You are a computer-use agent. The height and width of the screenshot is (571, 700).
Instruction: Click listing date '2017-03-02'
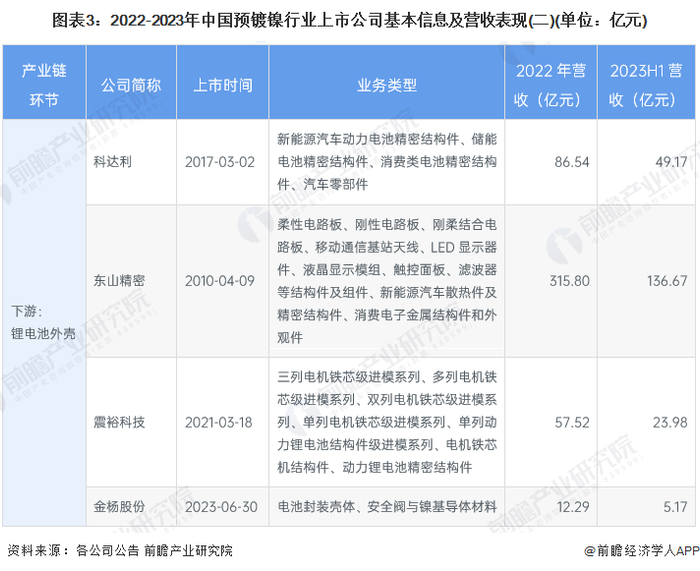pos(220,162)
